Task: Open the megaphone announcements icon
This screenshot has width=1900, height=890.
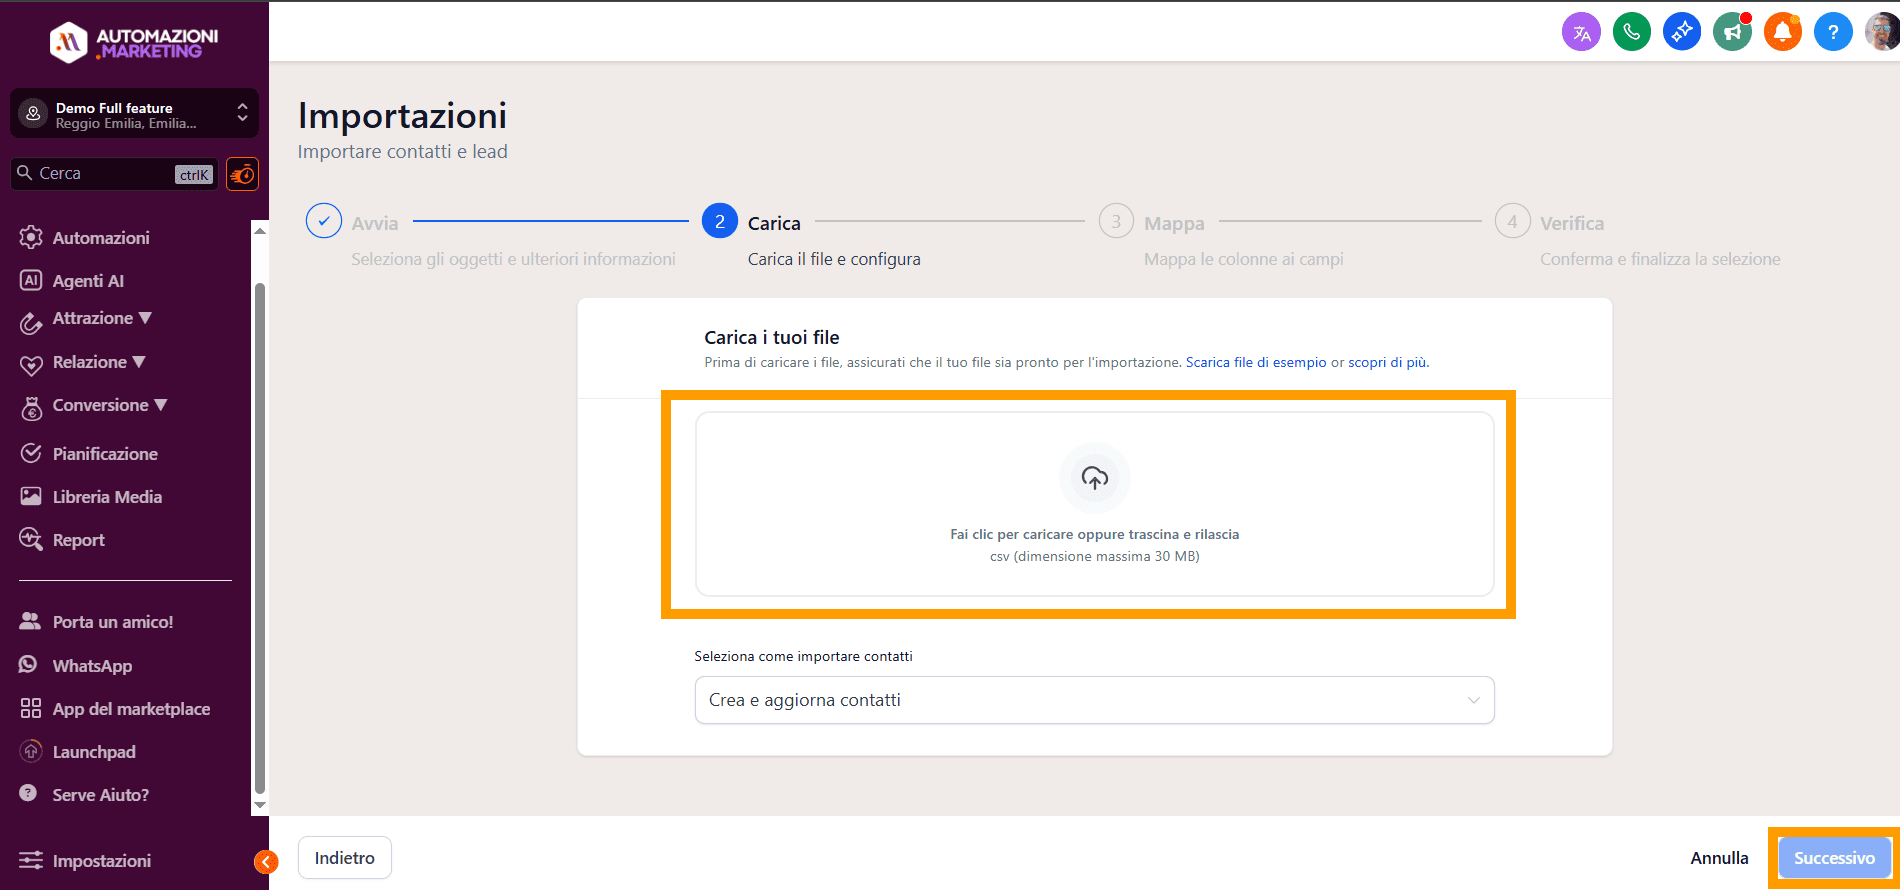Action: (x=1732, y=32)
